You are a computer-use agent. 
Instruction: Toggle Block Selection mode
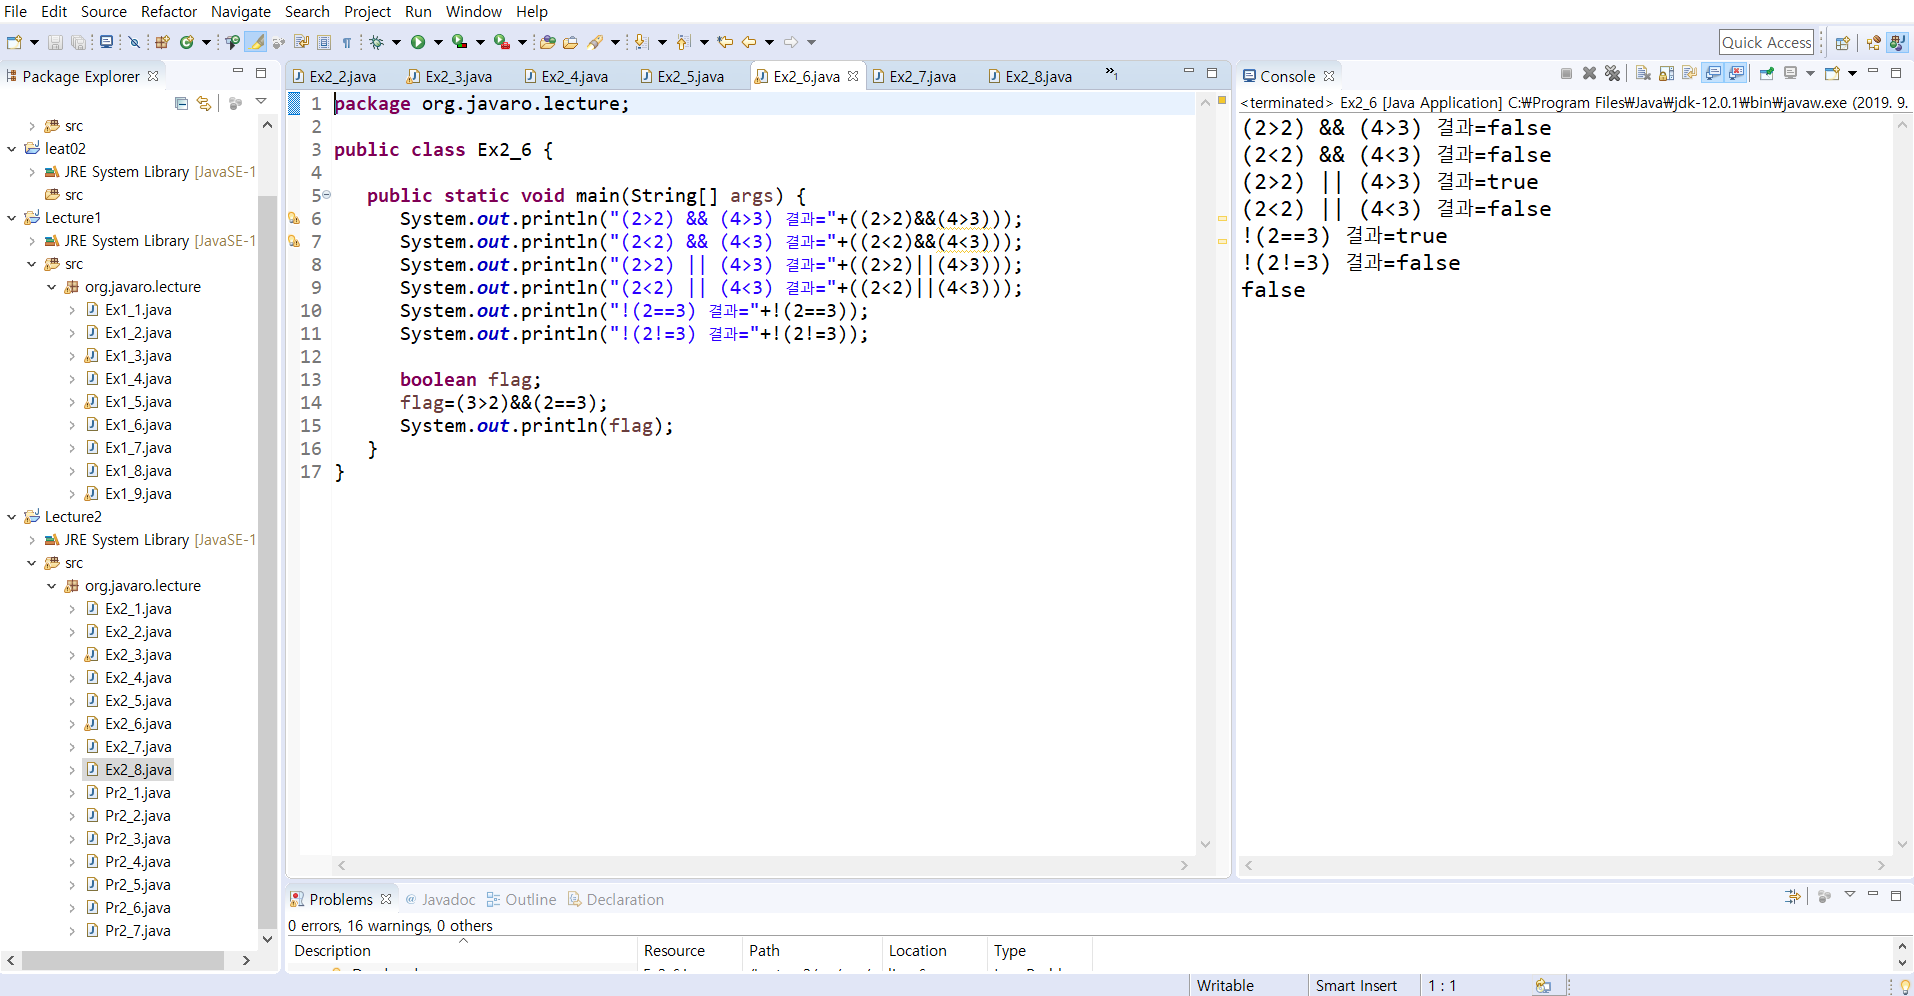pyautogui.click(x=324, y=42)
